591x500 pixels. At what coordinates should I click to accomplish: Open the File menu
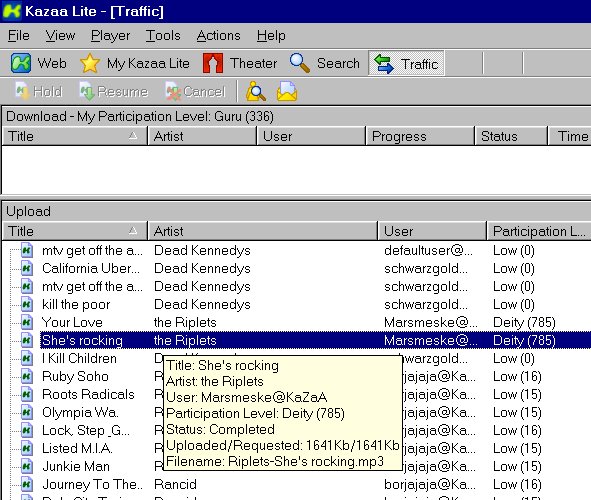[x=19, y=35]
